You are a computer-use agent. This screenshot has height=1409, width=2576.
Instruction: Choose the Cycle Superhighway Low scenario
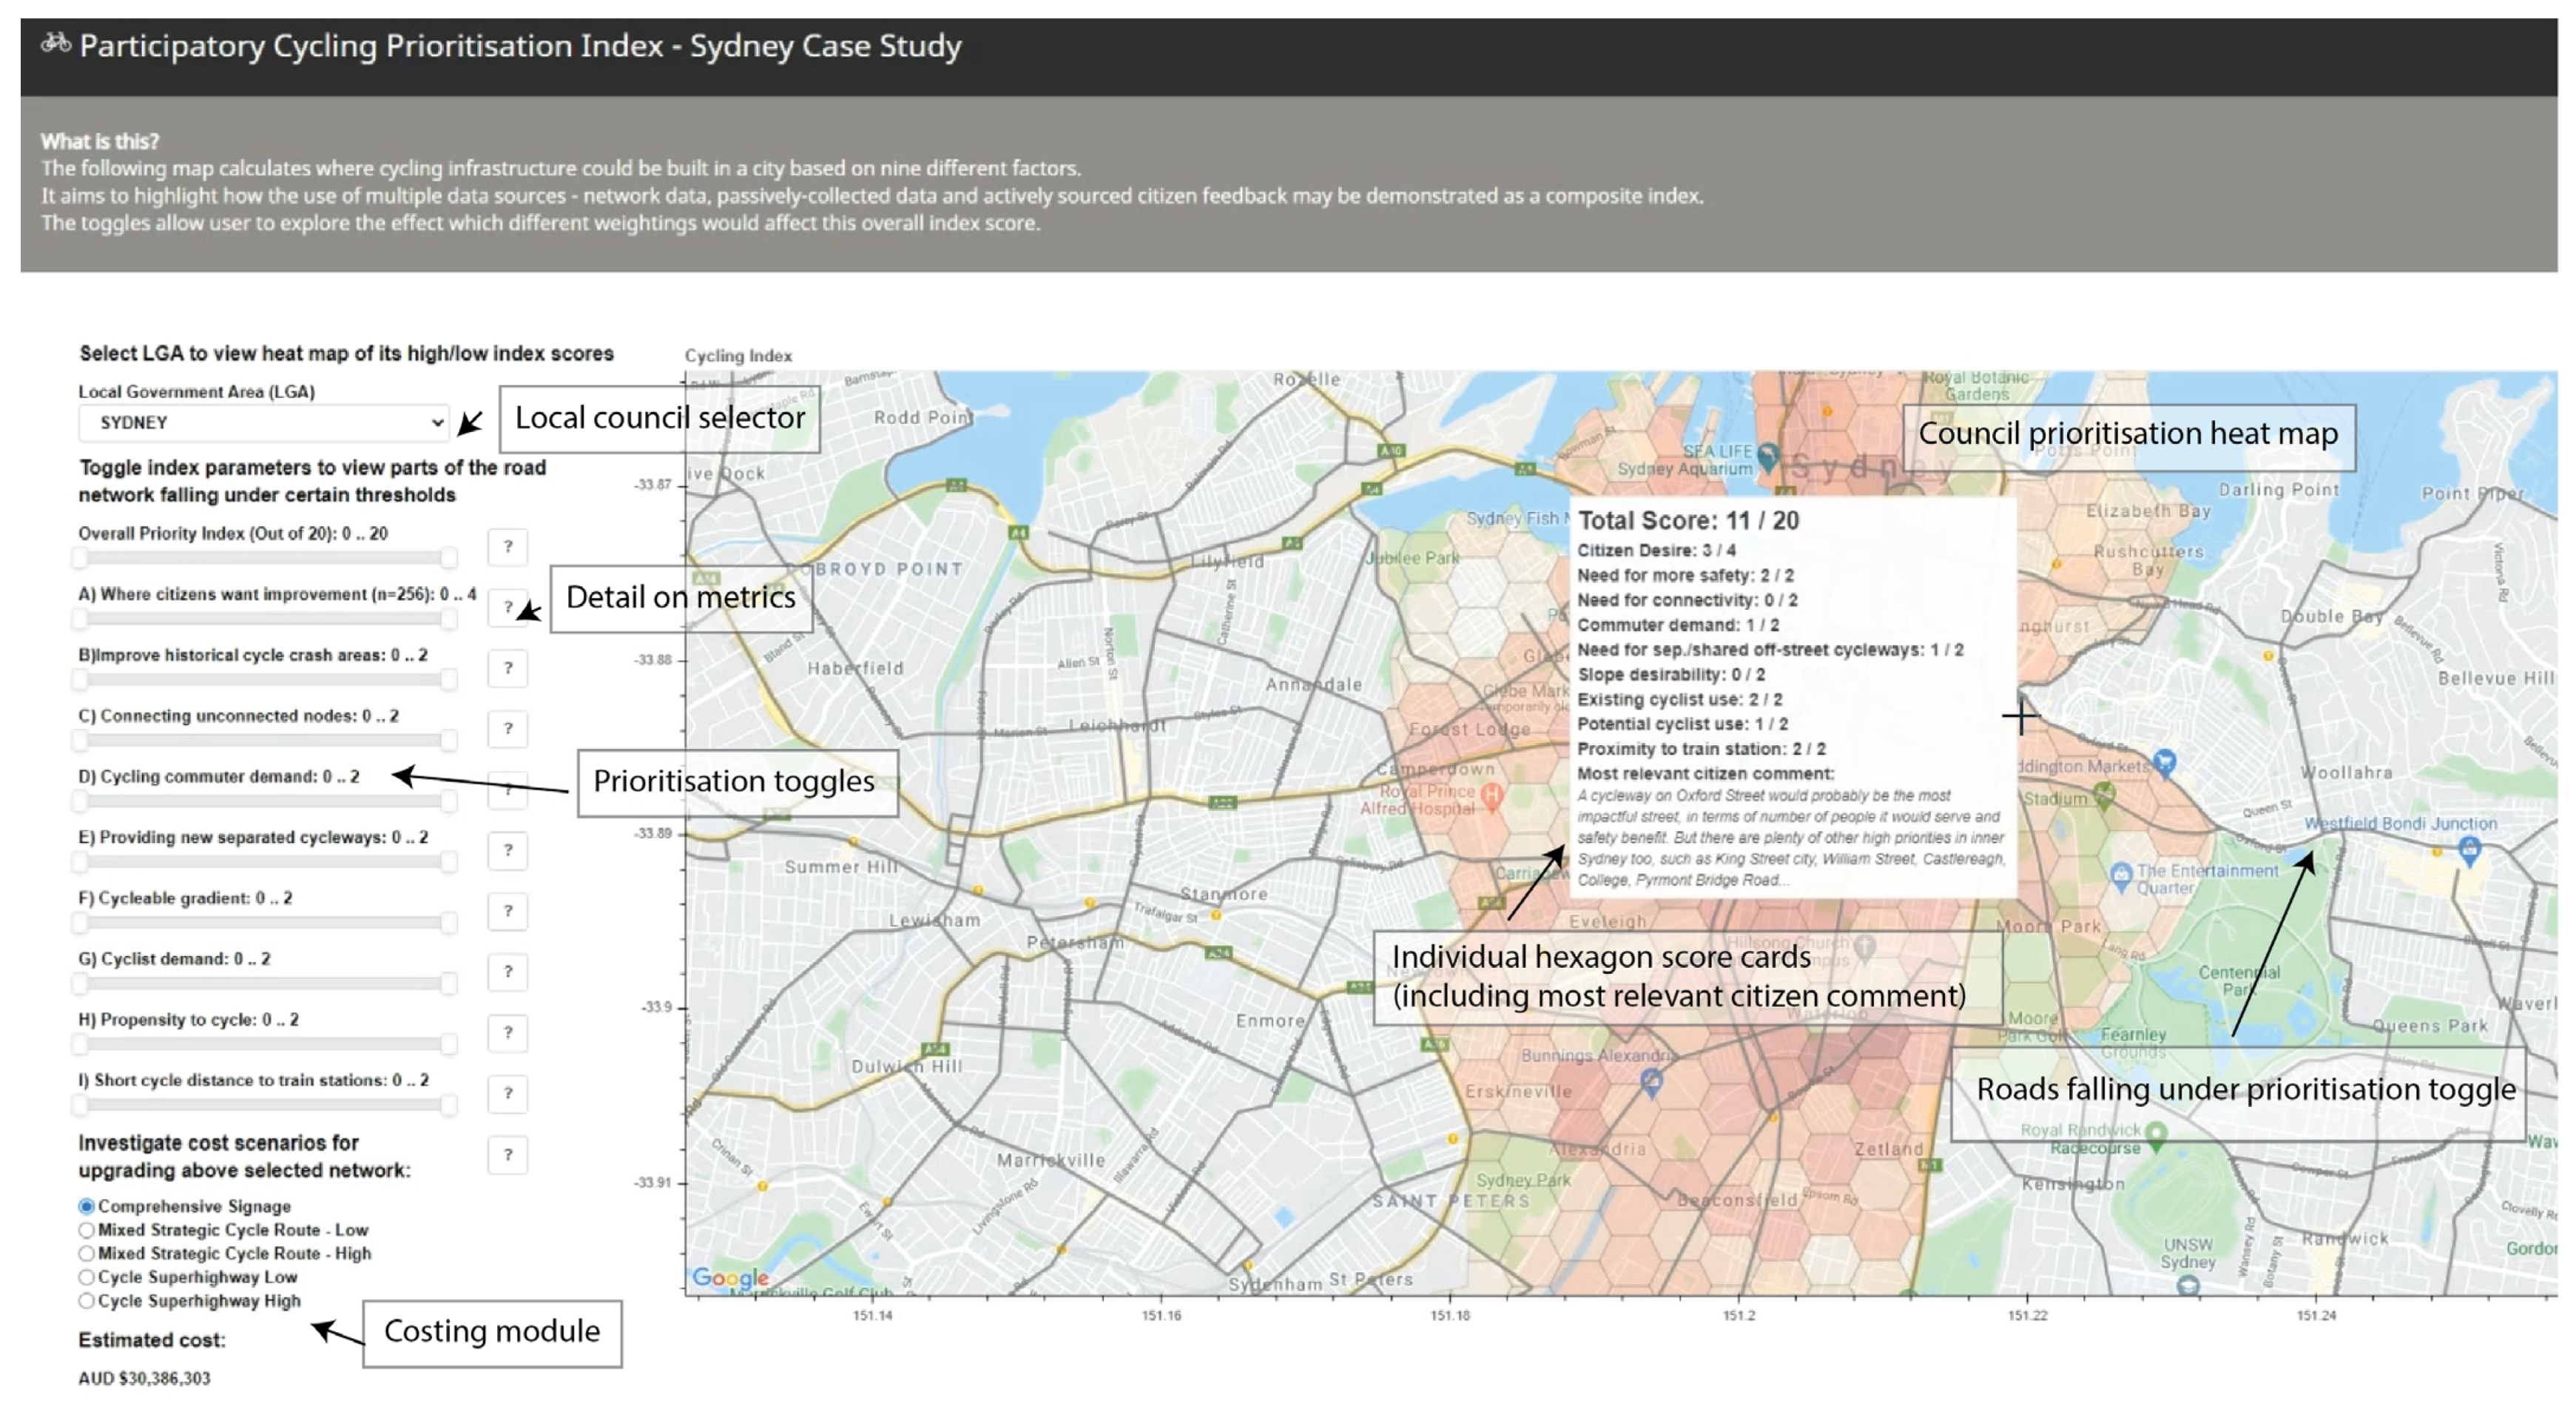87,1277
